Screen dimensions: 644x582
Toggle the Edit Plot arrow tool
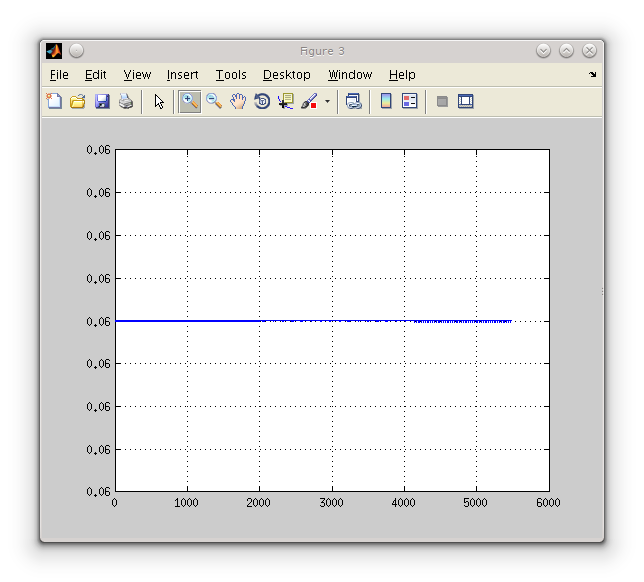point(159,101)
